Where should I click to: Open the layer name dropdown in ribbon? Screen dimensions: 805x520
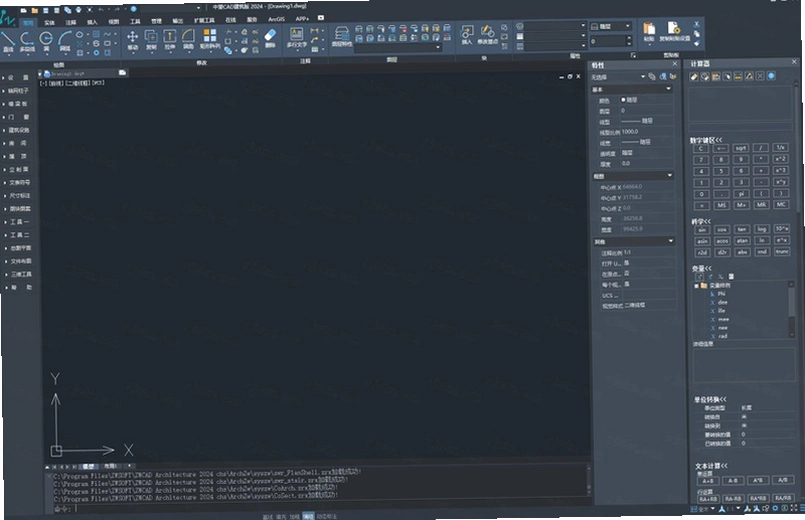[x=398, y=48]
